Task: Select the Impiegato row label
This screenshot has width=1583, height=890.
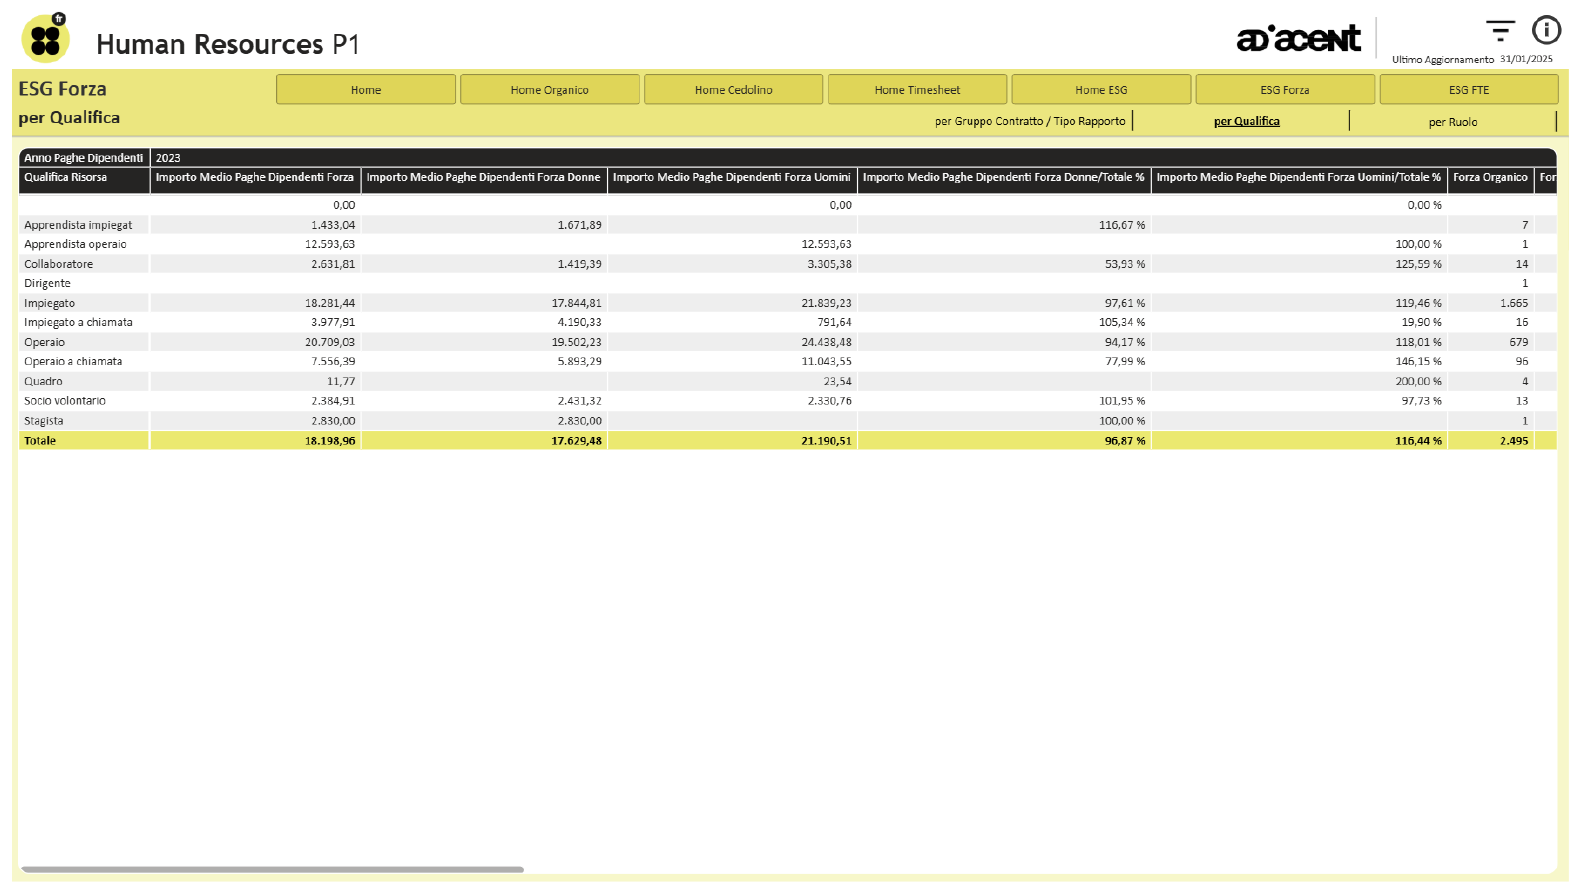Action: point(50,303)
